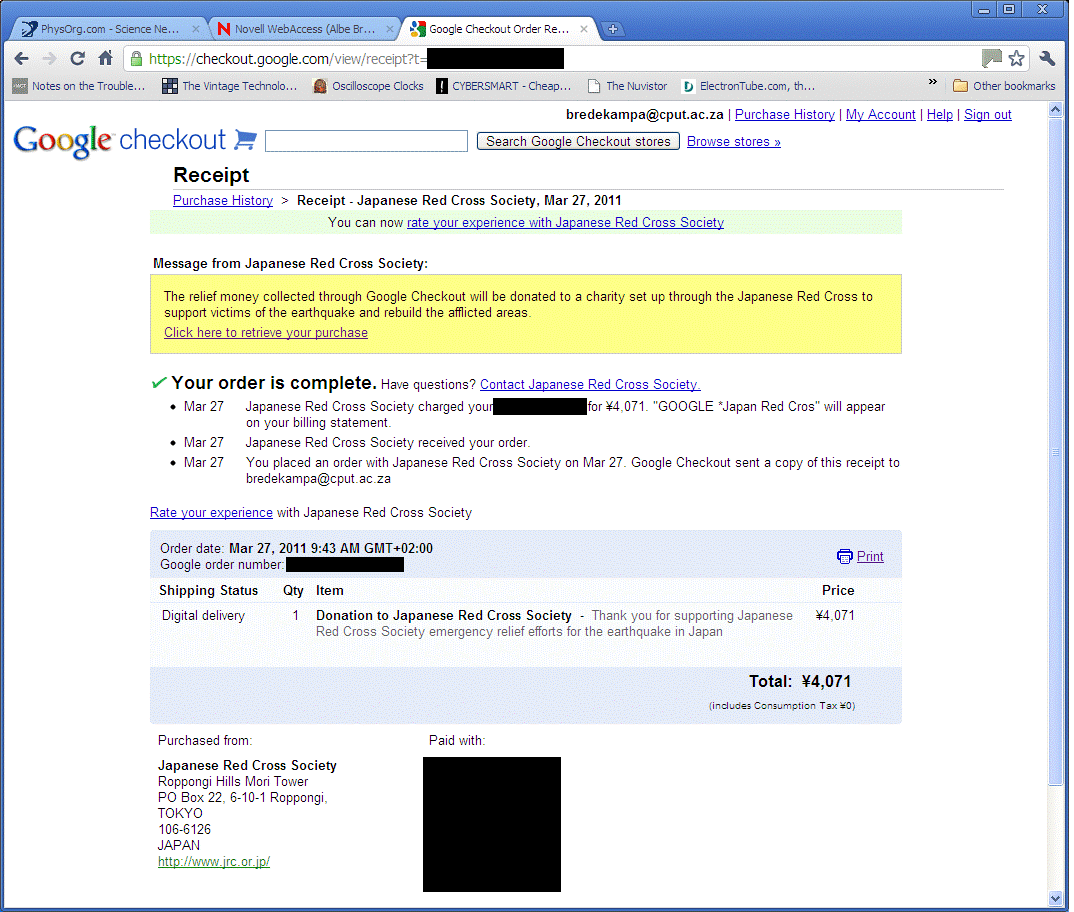This screenshot has width=1074, height=912.
Task: Reload the page with the refresh icon
Action: click(x=77, y=58)
